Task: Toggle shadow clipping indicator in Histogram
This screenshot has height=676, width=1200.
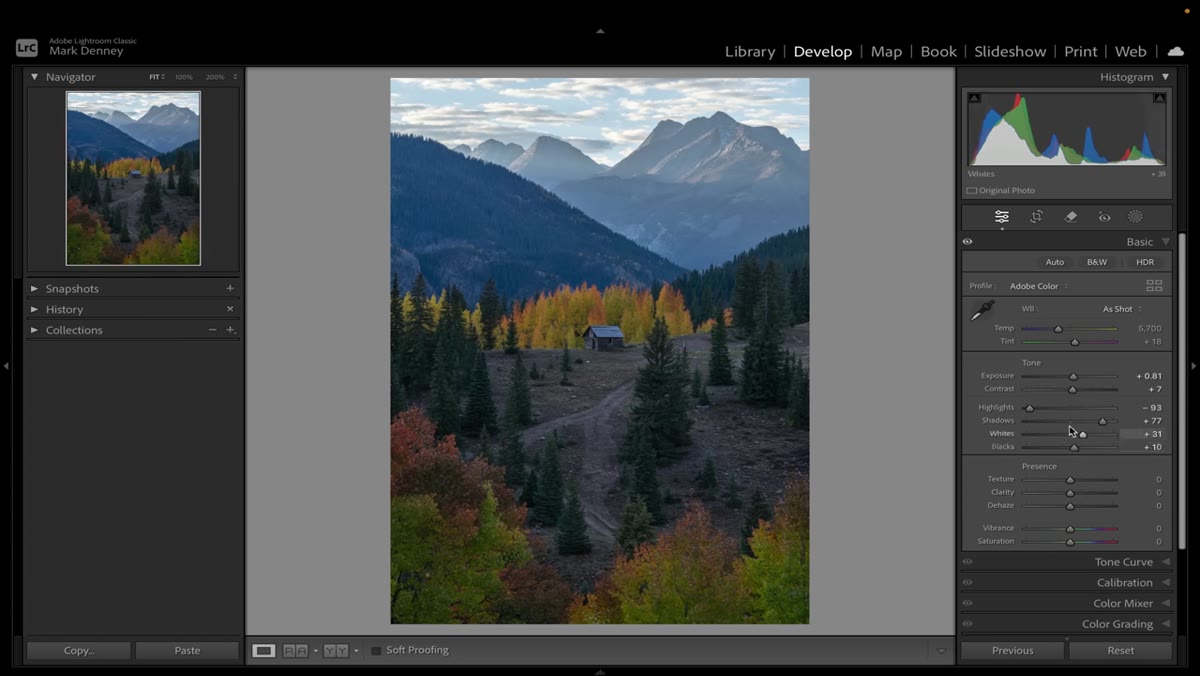Action: [x=974, y=98]
